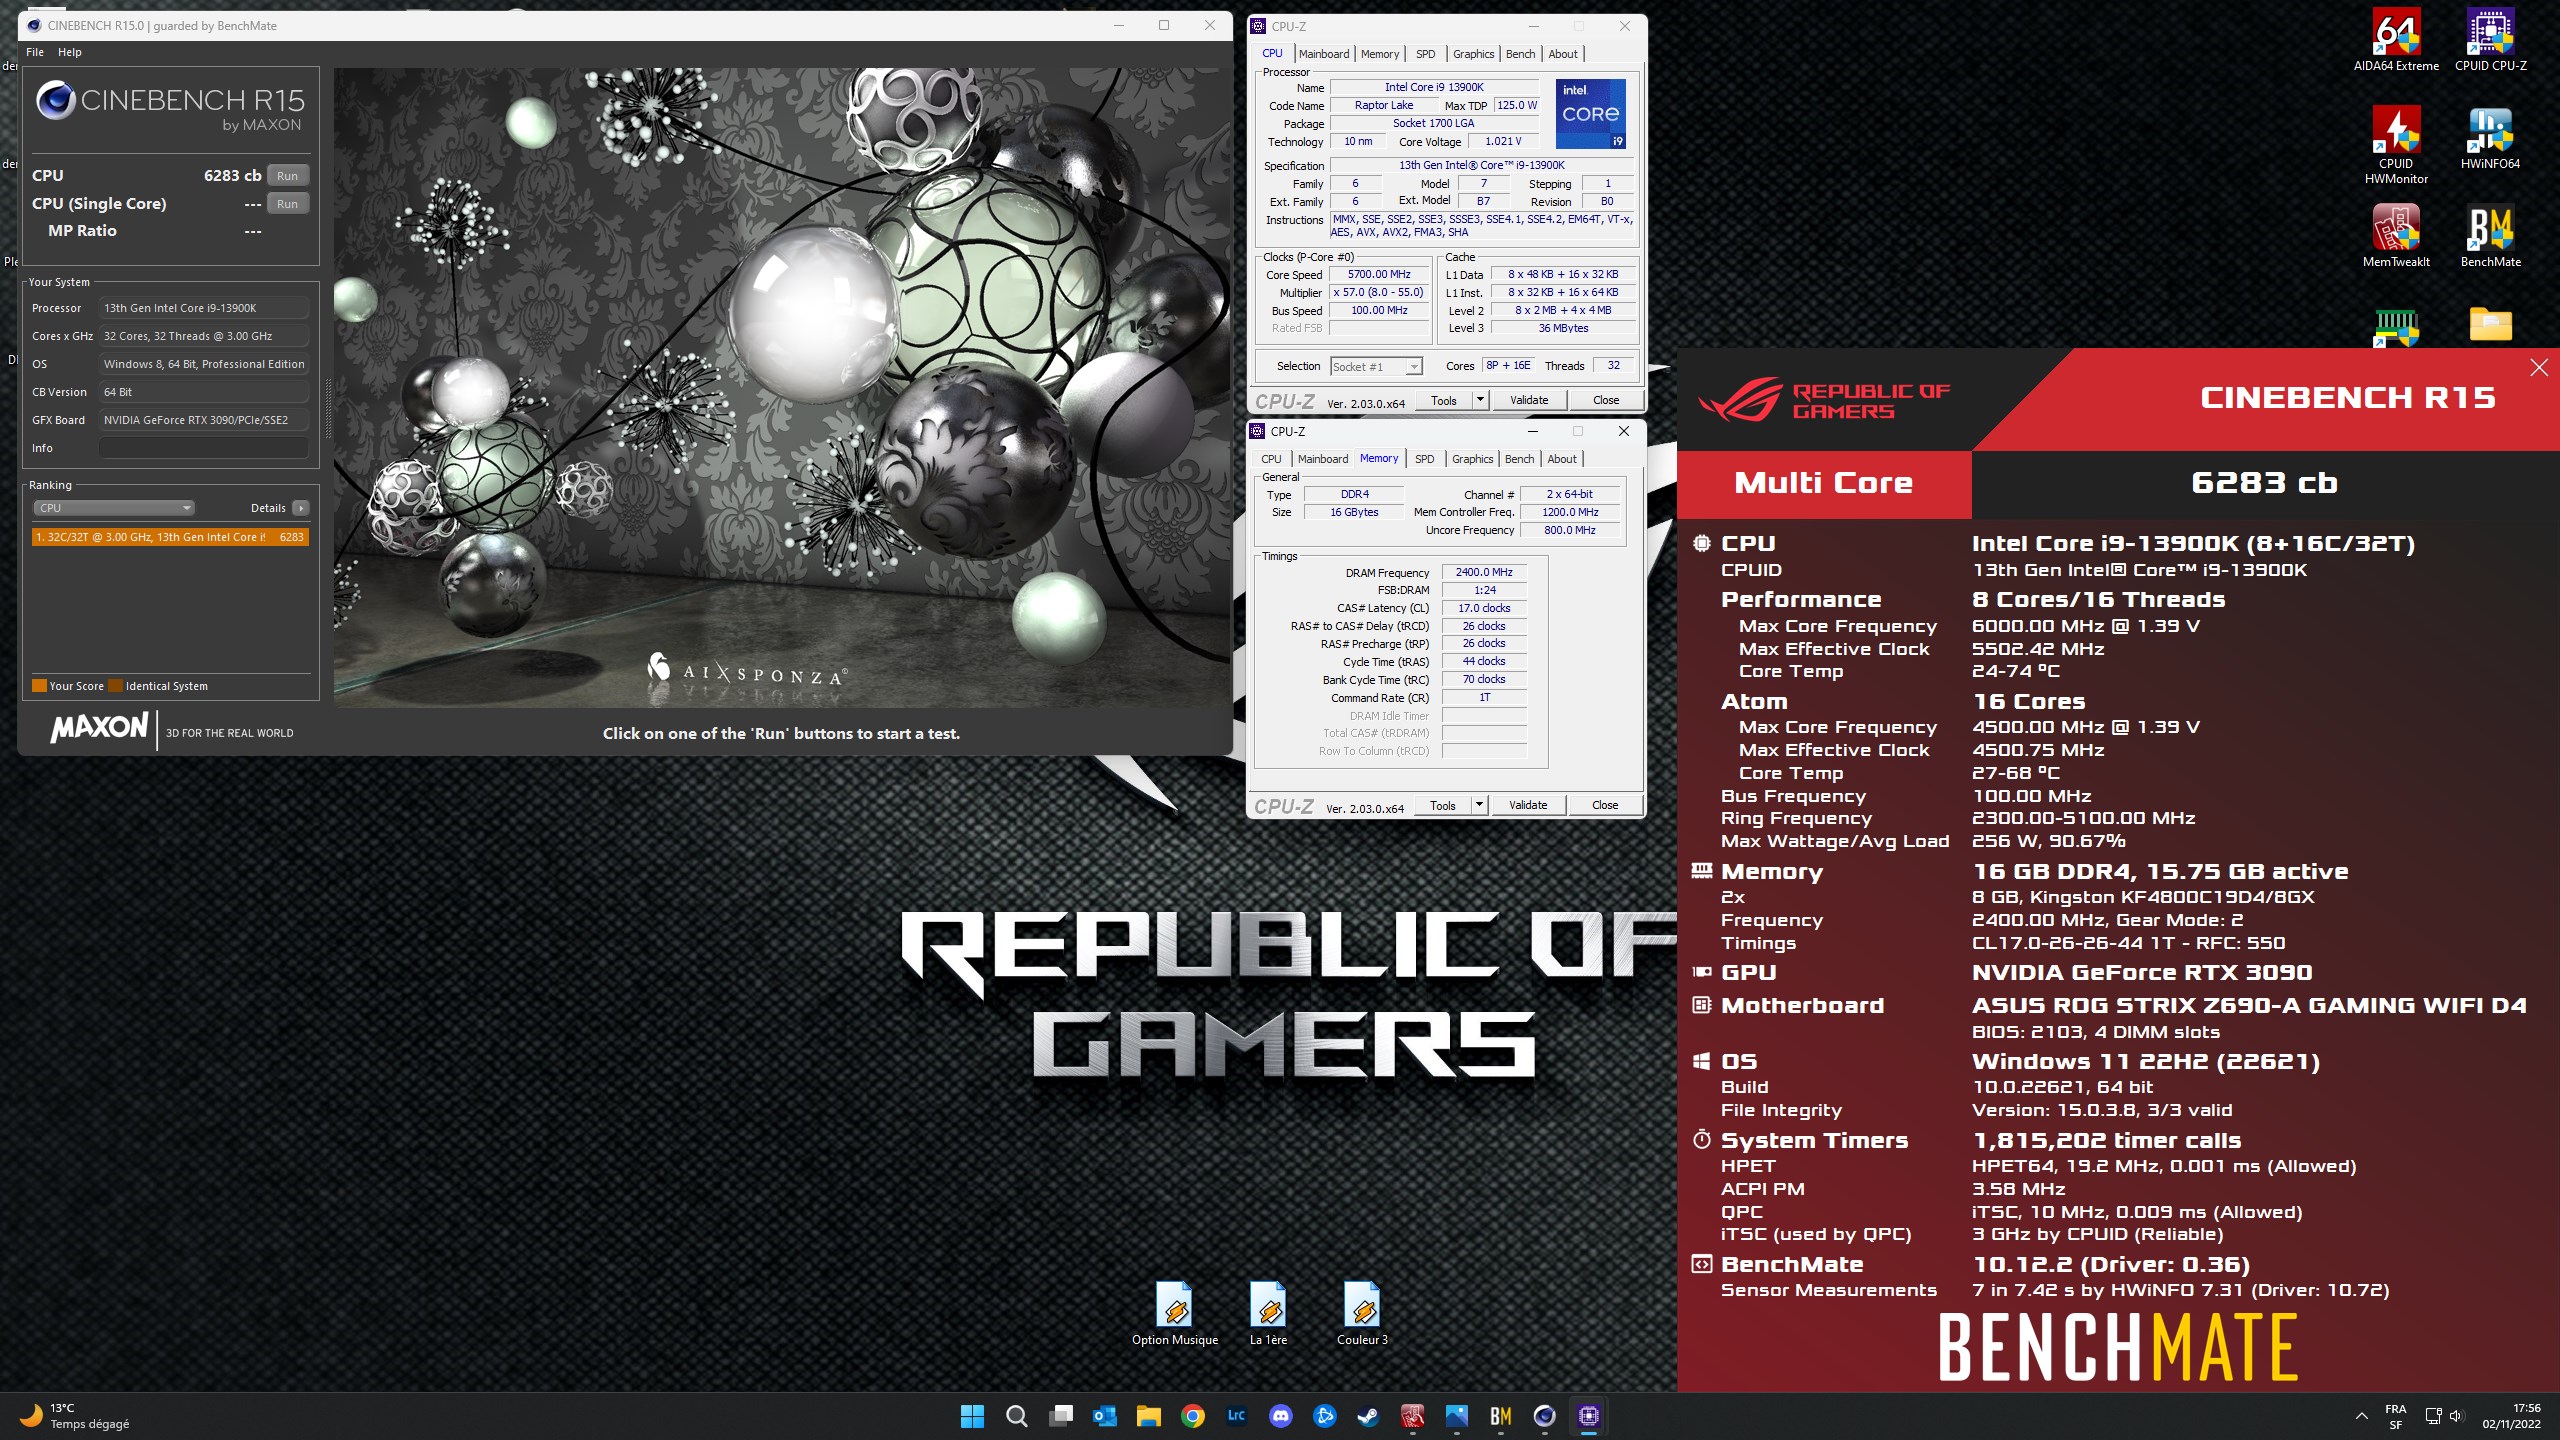The width and height of the screenshot is (2560, 1440).
Task: Close the BenchMate result overlay panel
Action: point(2539,368)
